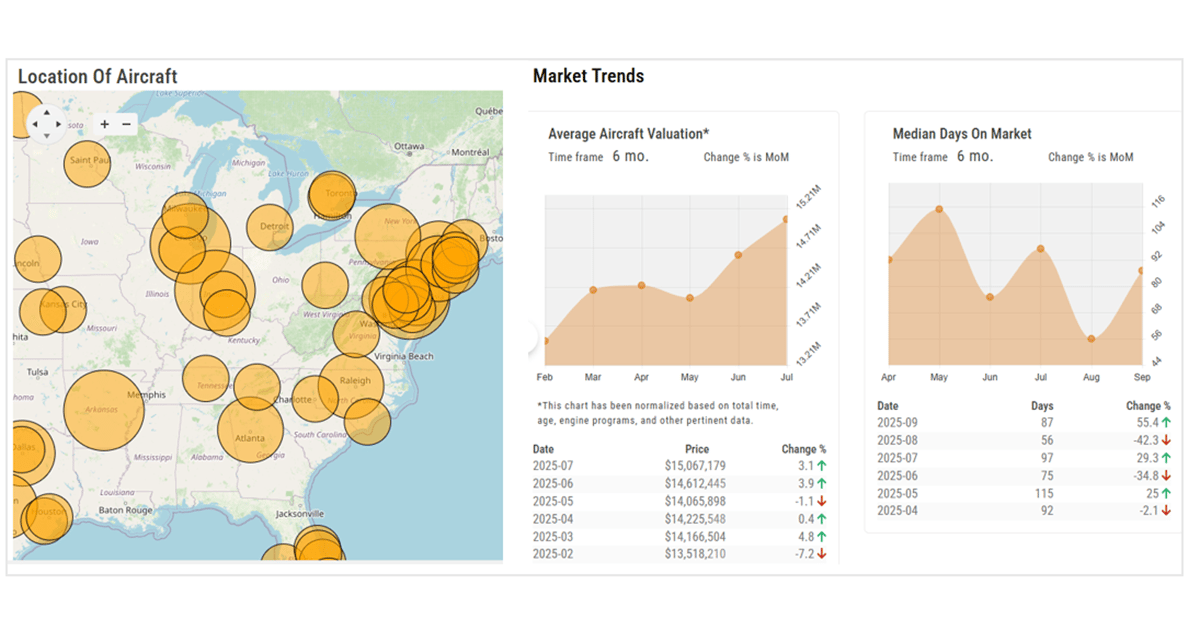Open the Valuation chart 6 mo. time frame selector
The image size is (1200, 630).
(629, 156)
